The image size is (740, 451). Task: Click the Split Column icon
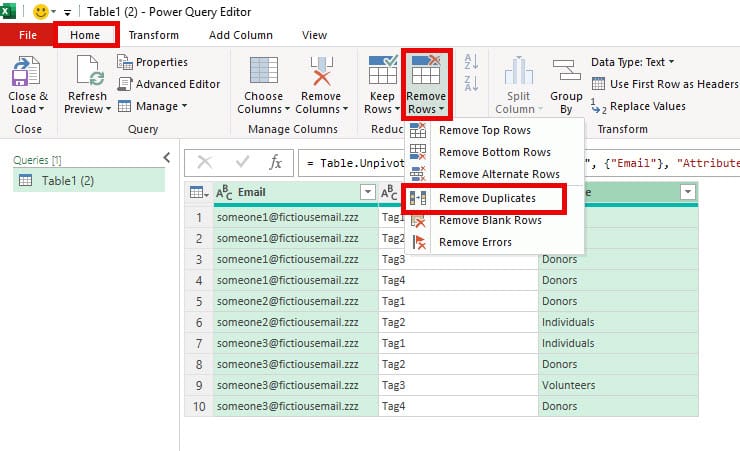click(518, 71)
